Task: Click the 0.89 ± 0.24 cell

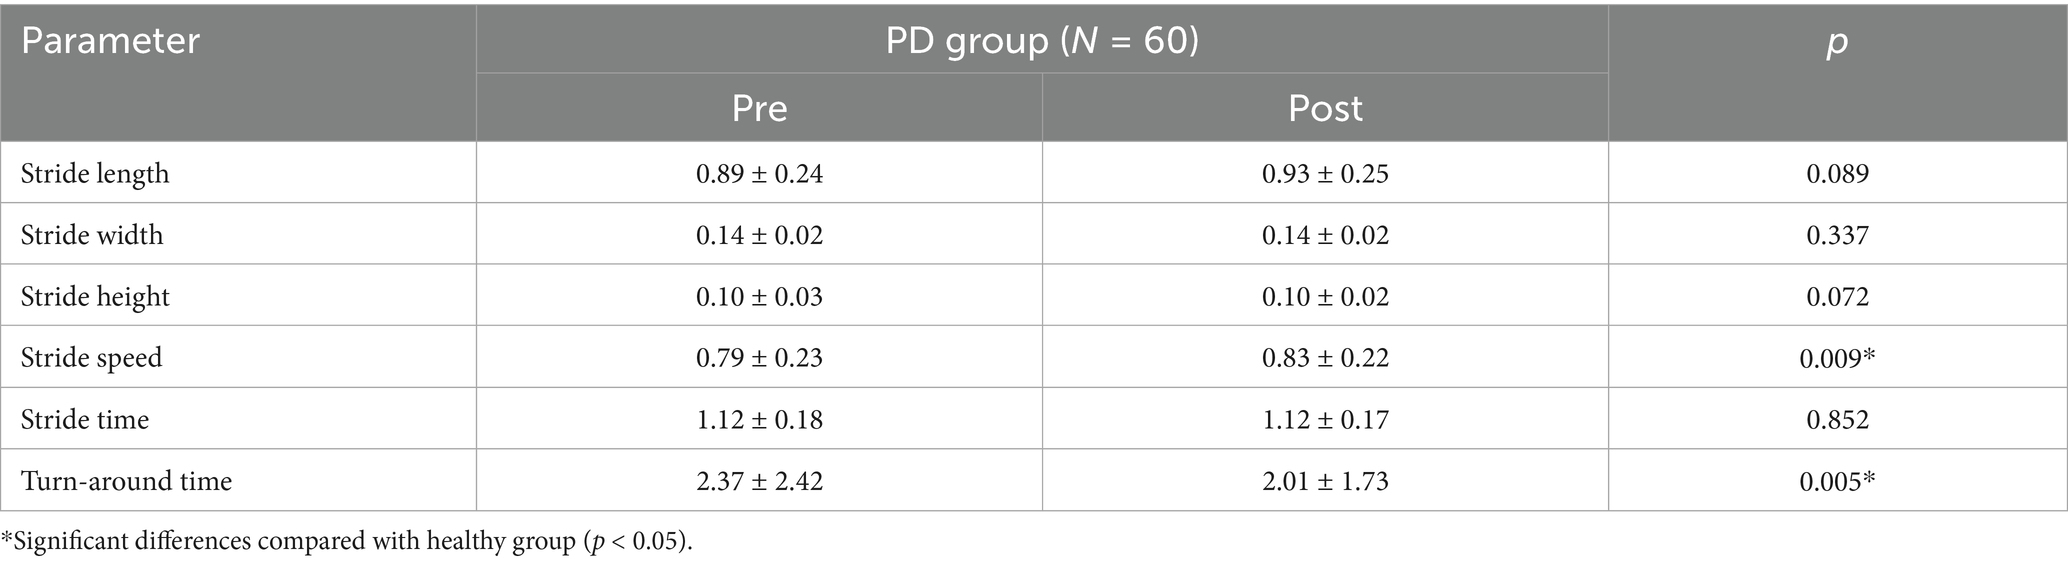Action: (759, 174)
